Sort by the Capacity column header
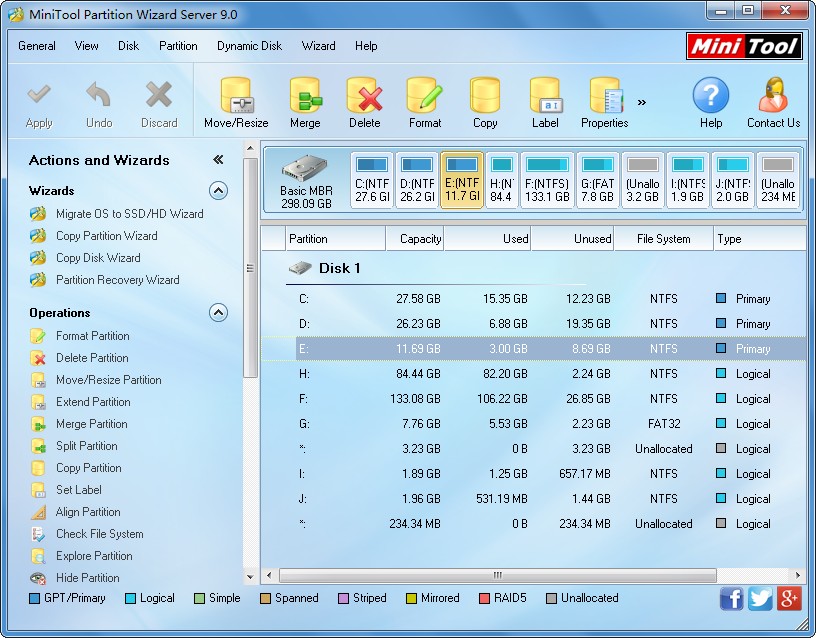Screen dimensions: 816x638 point(415,239)
